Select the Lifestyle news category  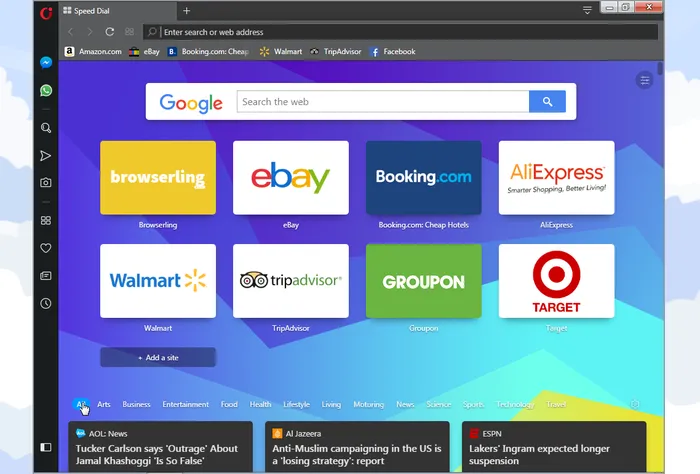[x=296, y=404]
